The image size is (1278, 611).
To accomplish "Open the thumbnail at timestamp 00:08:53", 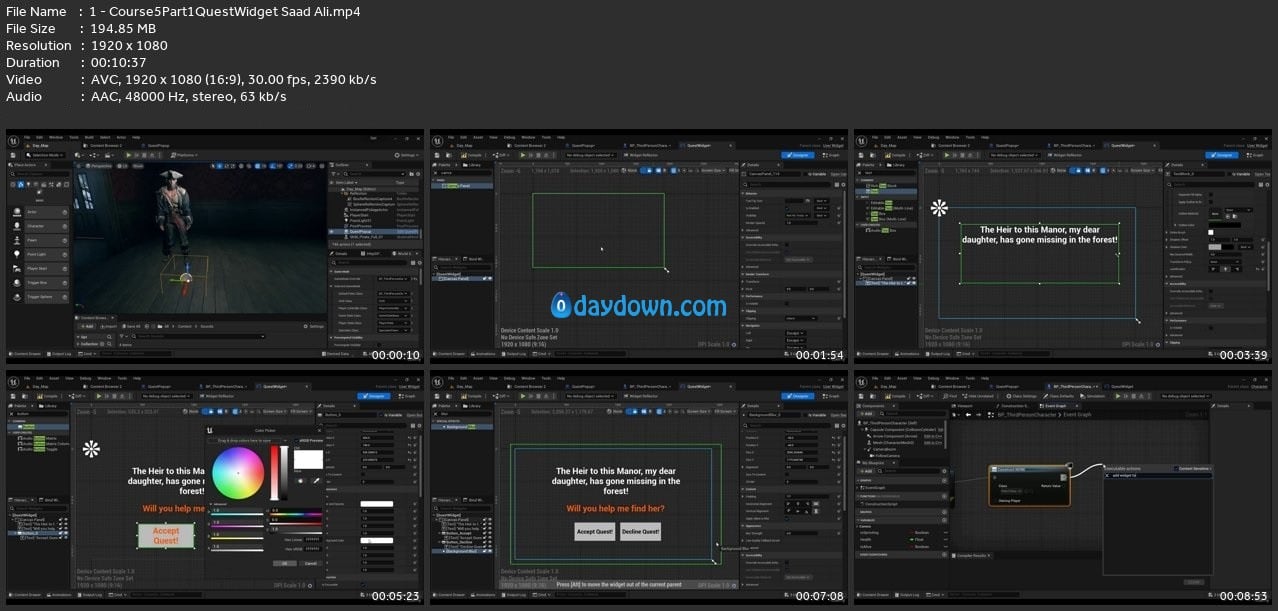I will click(x=1062, y=487).
